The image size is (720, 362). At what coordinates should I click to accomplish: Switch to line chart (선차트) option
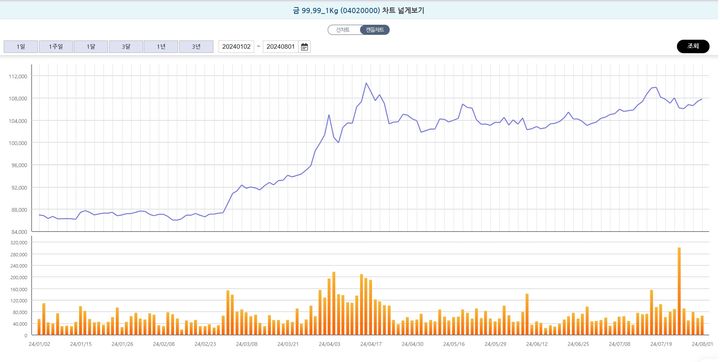coord(343,30)
